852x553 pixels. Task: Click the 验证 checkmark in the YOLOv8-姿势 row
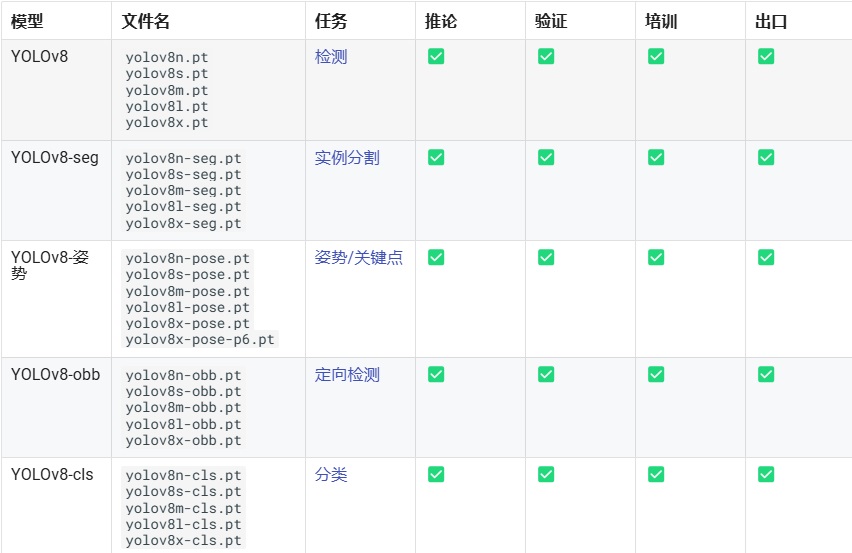click(x=546, y=257)
